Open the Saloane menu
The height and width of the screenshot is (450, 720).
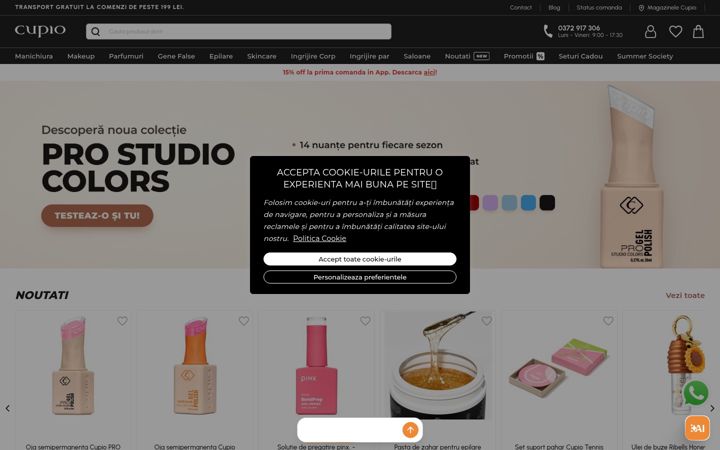tap(417, 56)
